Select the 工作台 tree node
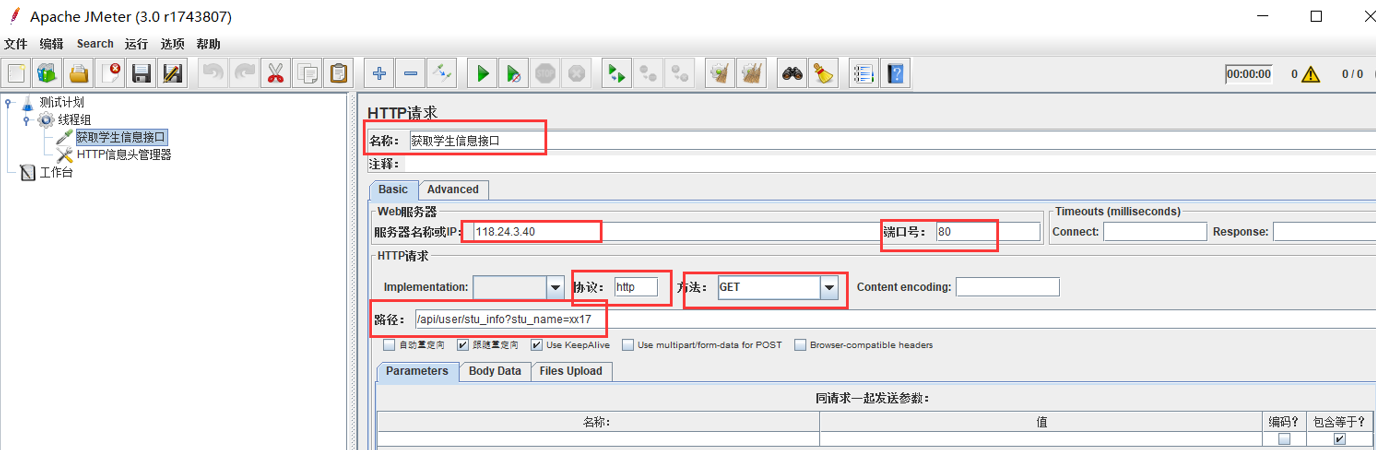This screenshot has height=450, width=1376. click(x=56, y=172)
